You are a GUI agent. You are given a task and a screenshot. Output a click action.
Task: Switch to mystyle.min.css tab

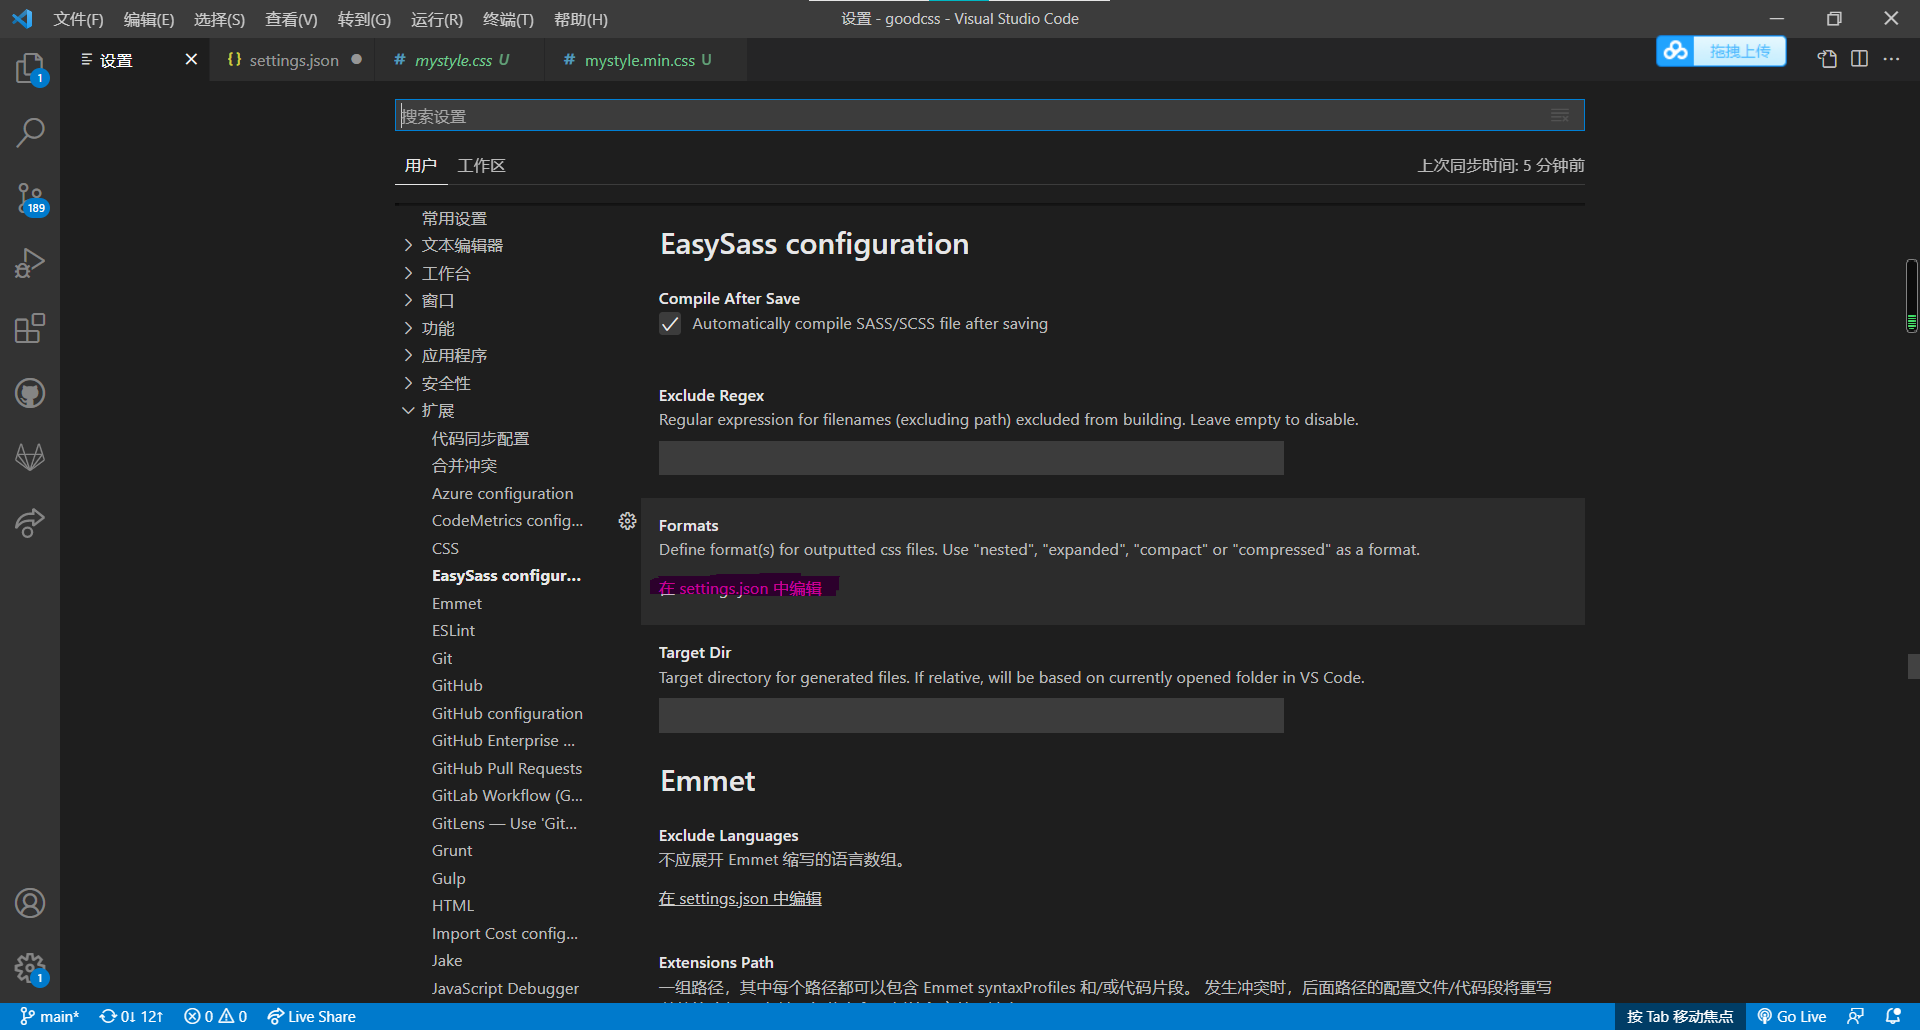point(646,60)
